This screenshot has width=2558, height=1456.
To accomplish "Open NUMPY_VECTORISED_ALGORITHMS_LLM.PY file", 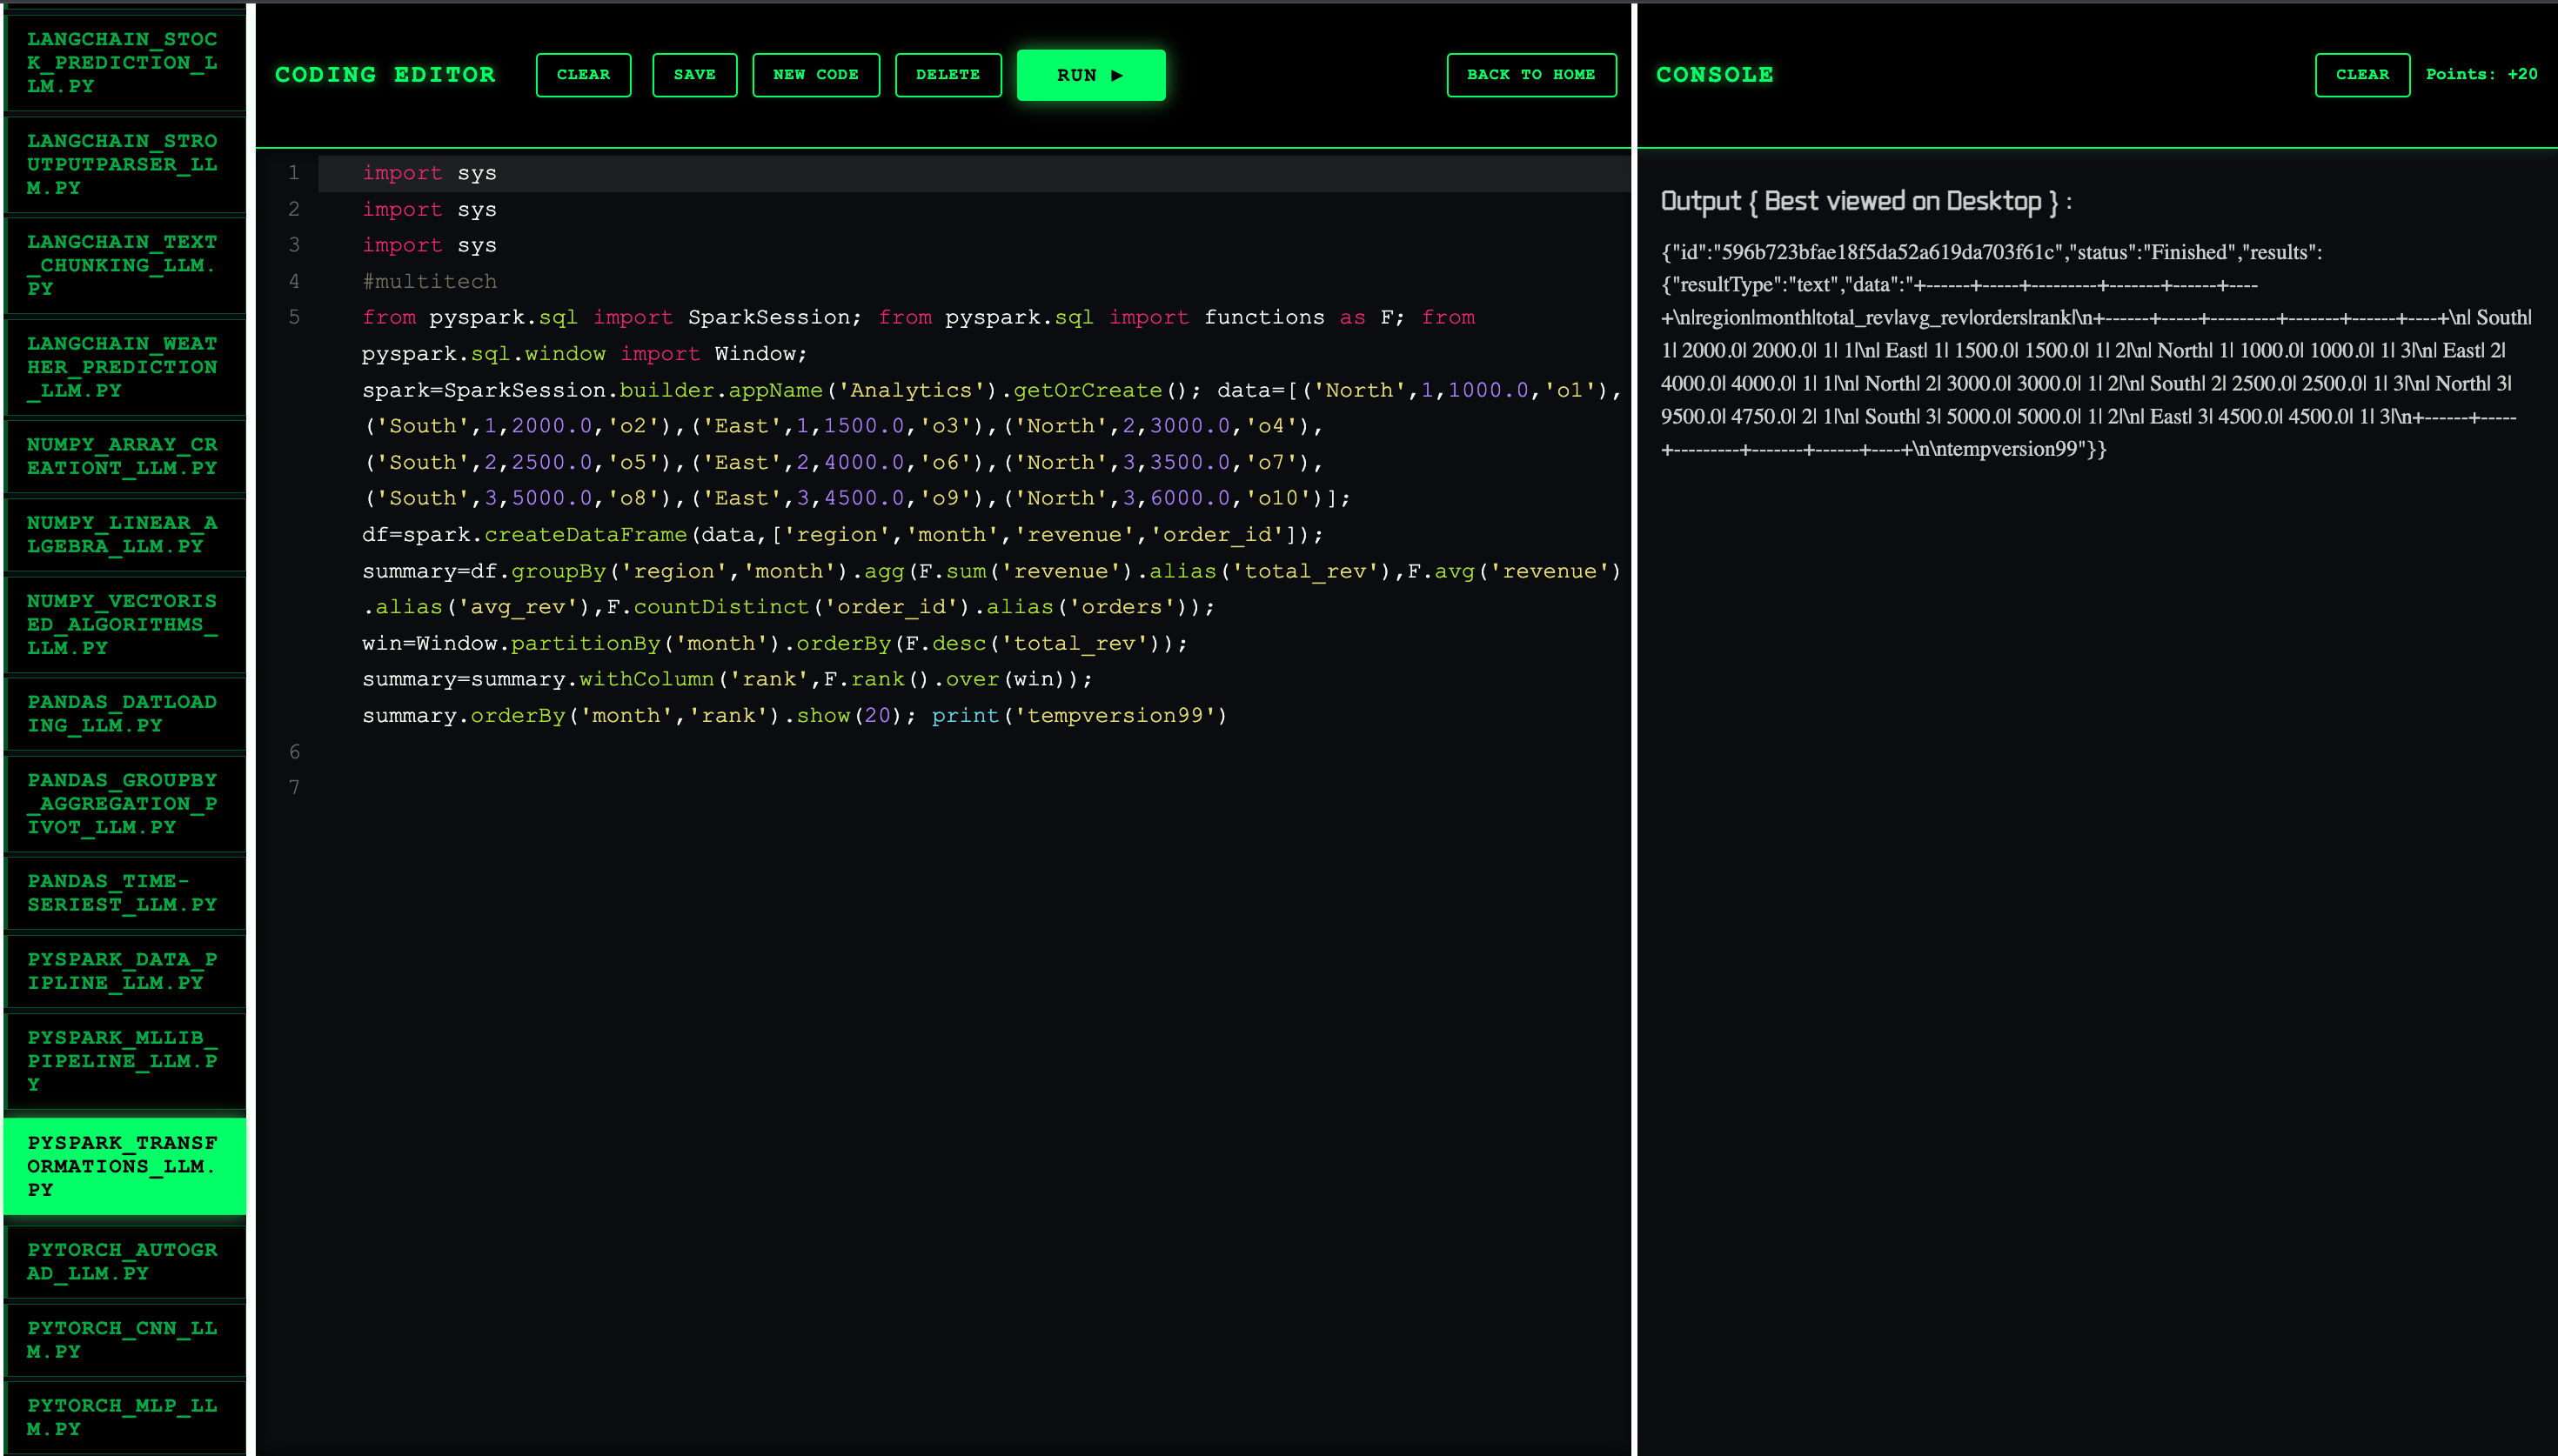I will tap(124, 624).
